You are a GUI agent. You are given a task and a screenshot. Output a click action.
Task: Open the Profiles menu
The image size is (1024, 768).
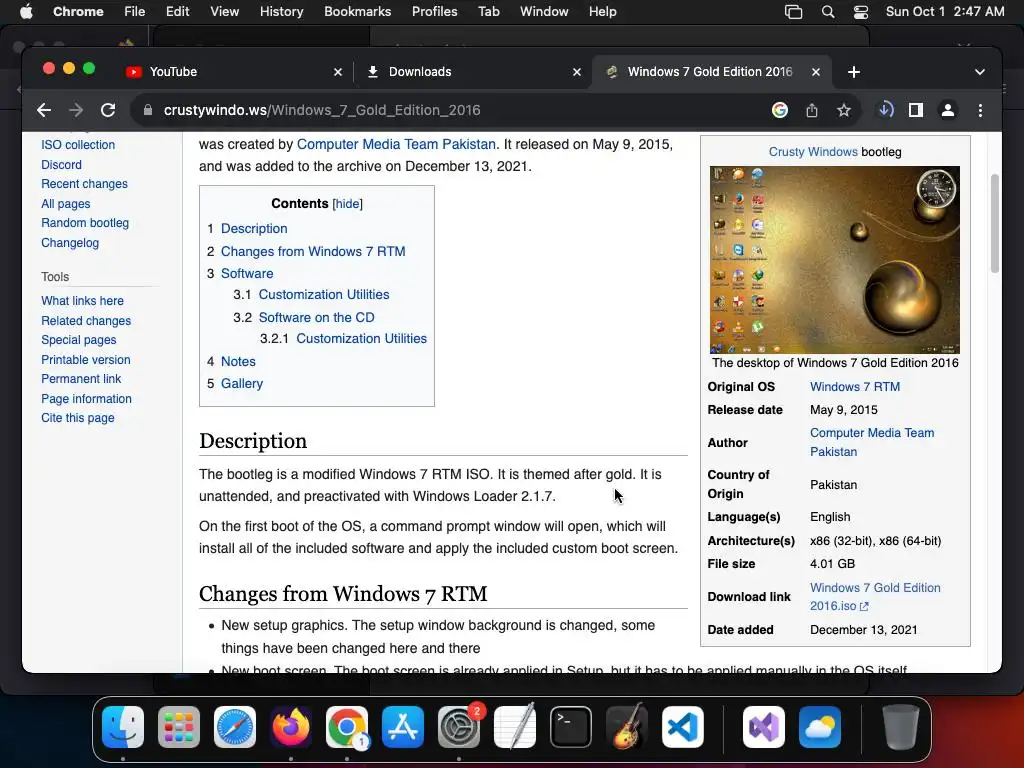(434, 12)
